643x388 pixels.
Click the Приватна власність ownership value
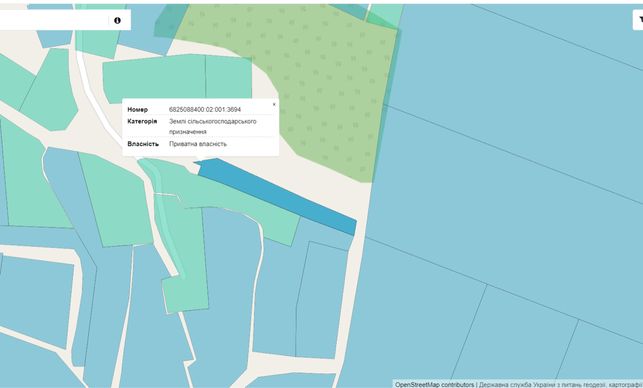198,144
